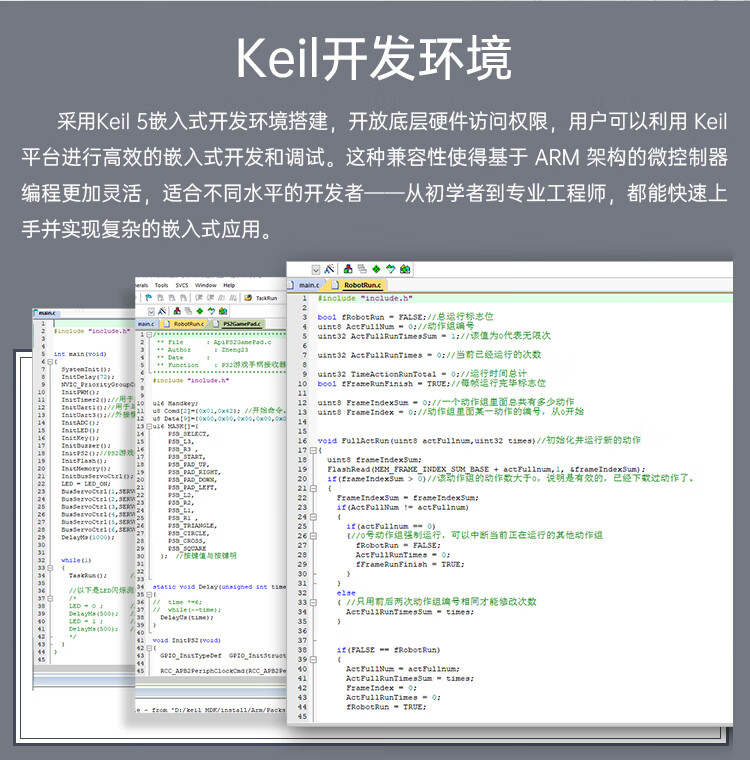Open Window menu in middle window
The width and height of the screenshot is (750, 760).
coord(206,285)
